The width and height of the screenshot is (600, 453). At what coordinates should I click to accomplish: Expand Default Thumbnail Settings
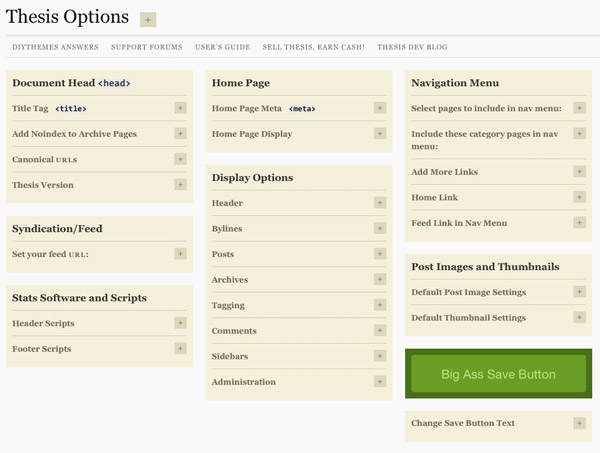point(579,317)
